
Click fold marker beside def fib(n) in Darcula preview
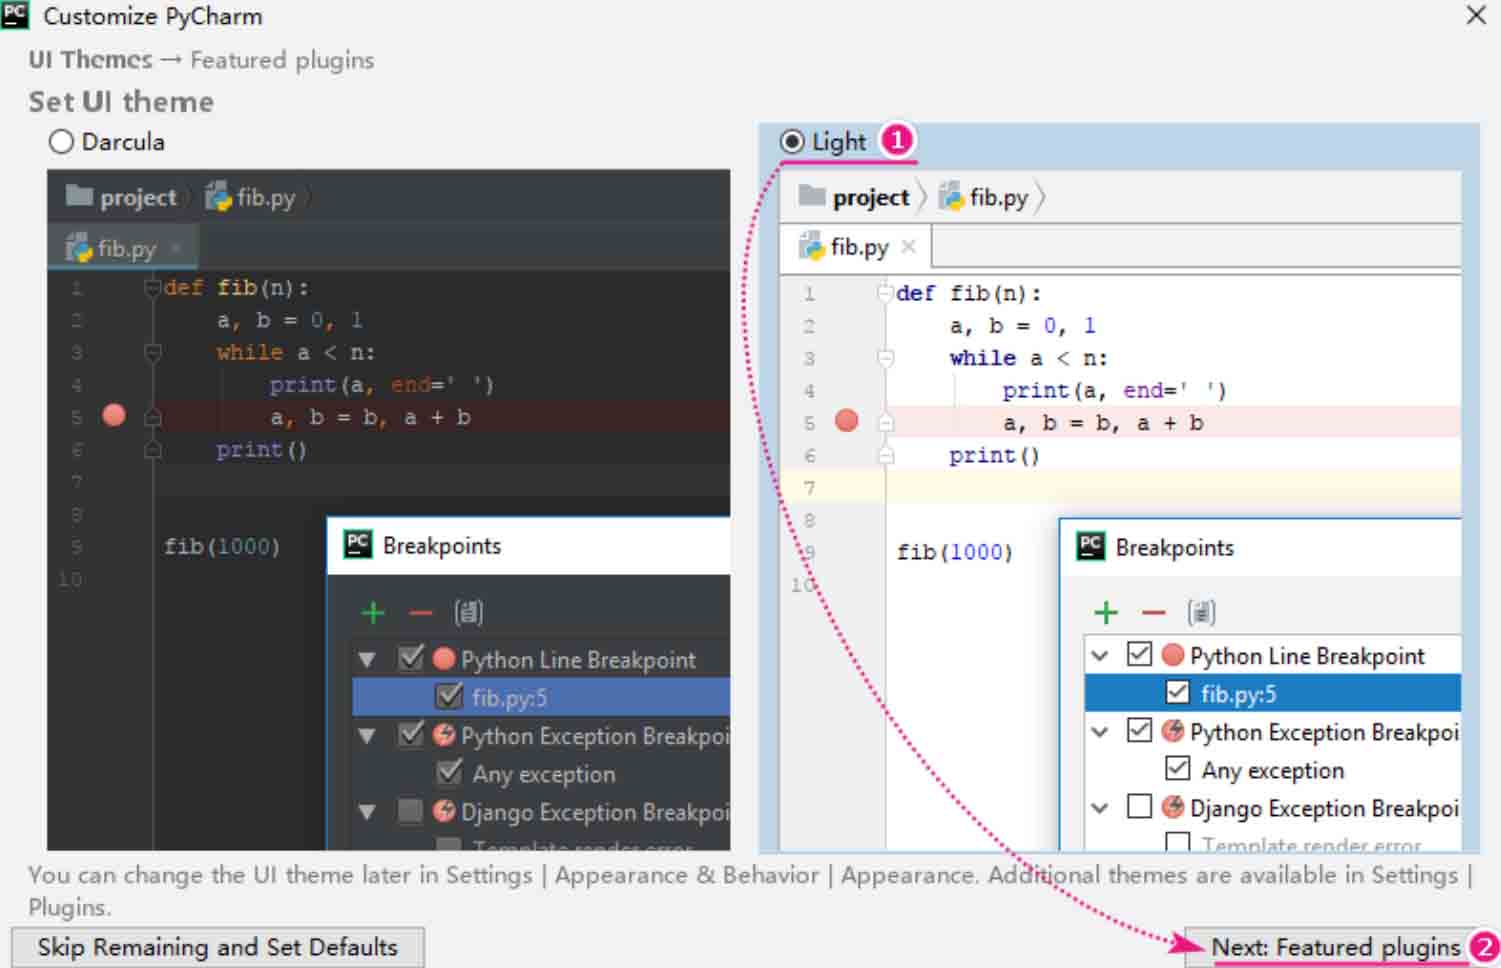[153, 288]
